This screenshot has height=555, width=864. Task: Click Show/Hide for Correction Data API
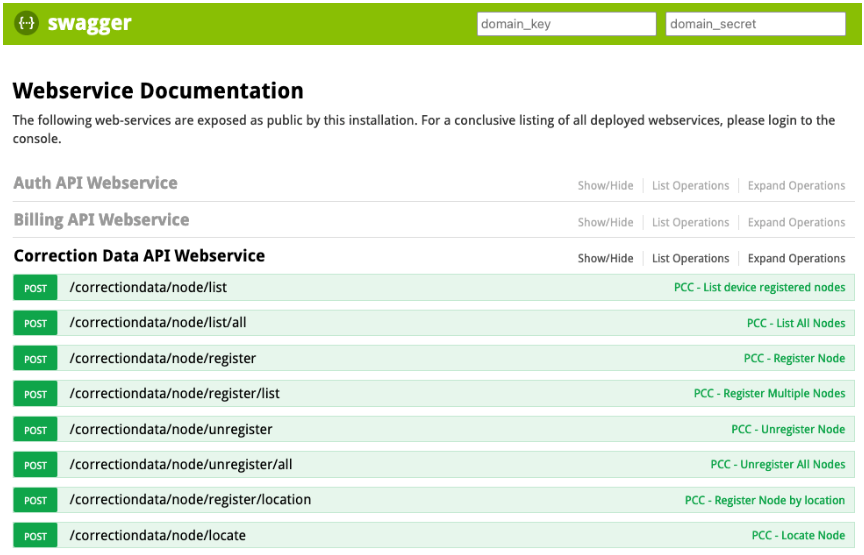pos(605,258)
